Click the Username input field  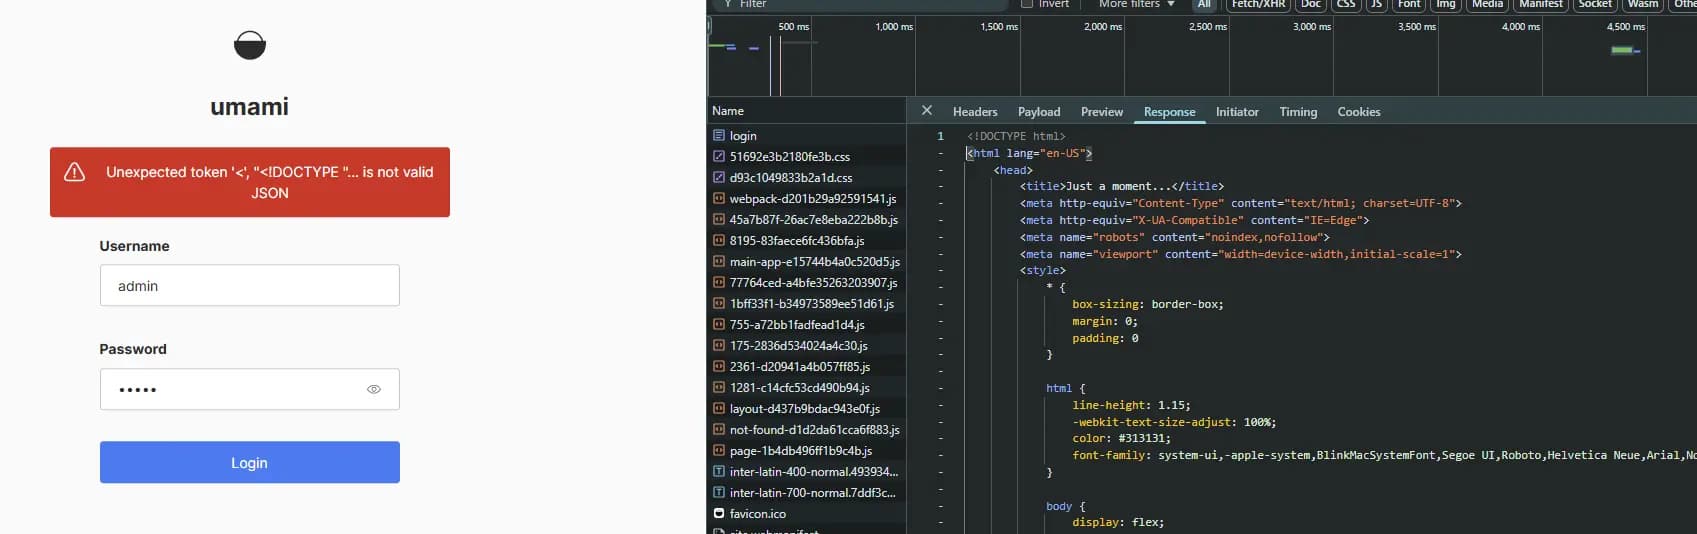coord(250,285)
